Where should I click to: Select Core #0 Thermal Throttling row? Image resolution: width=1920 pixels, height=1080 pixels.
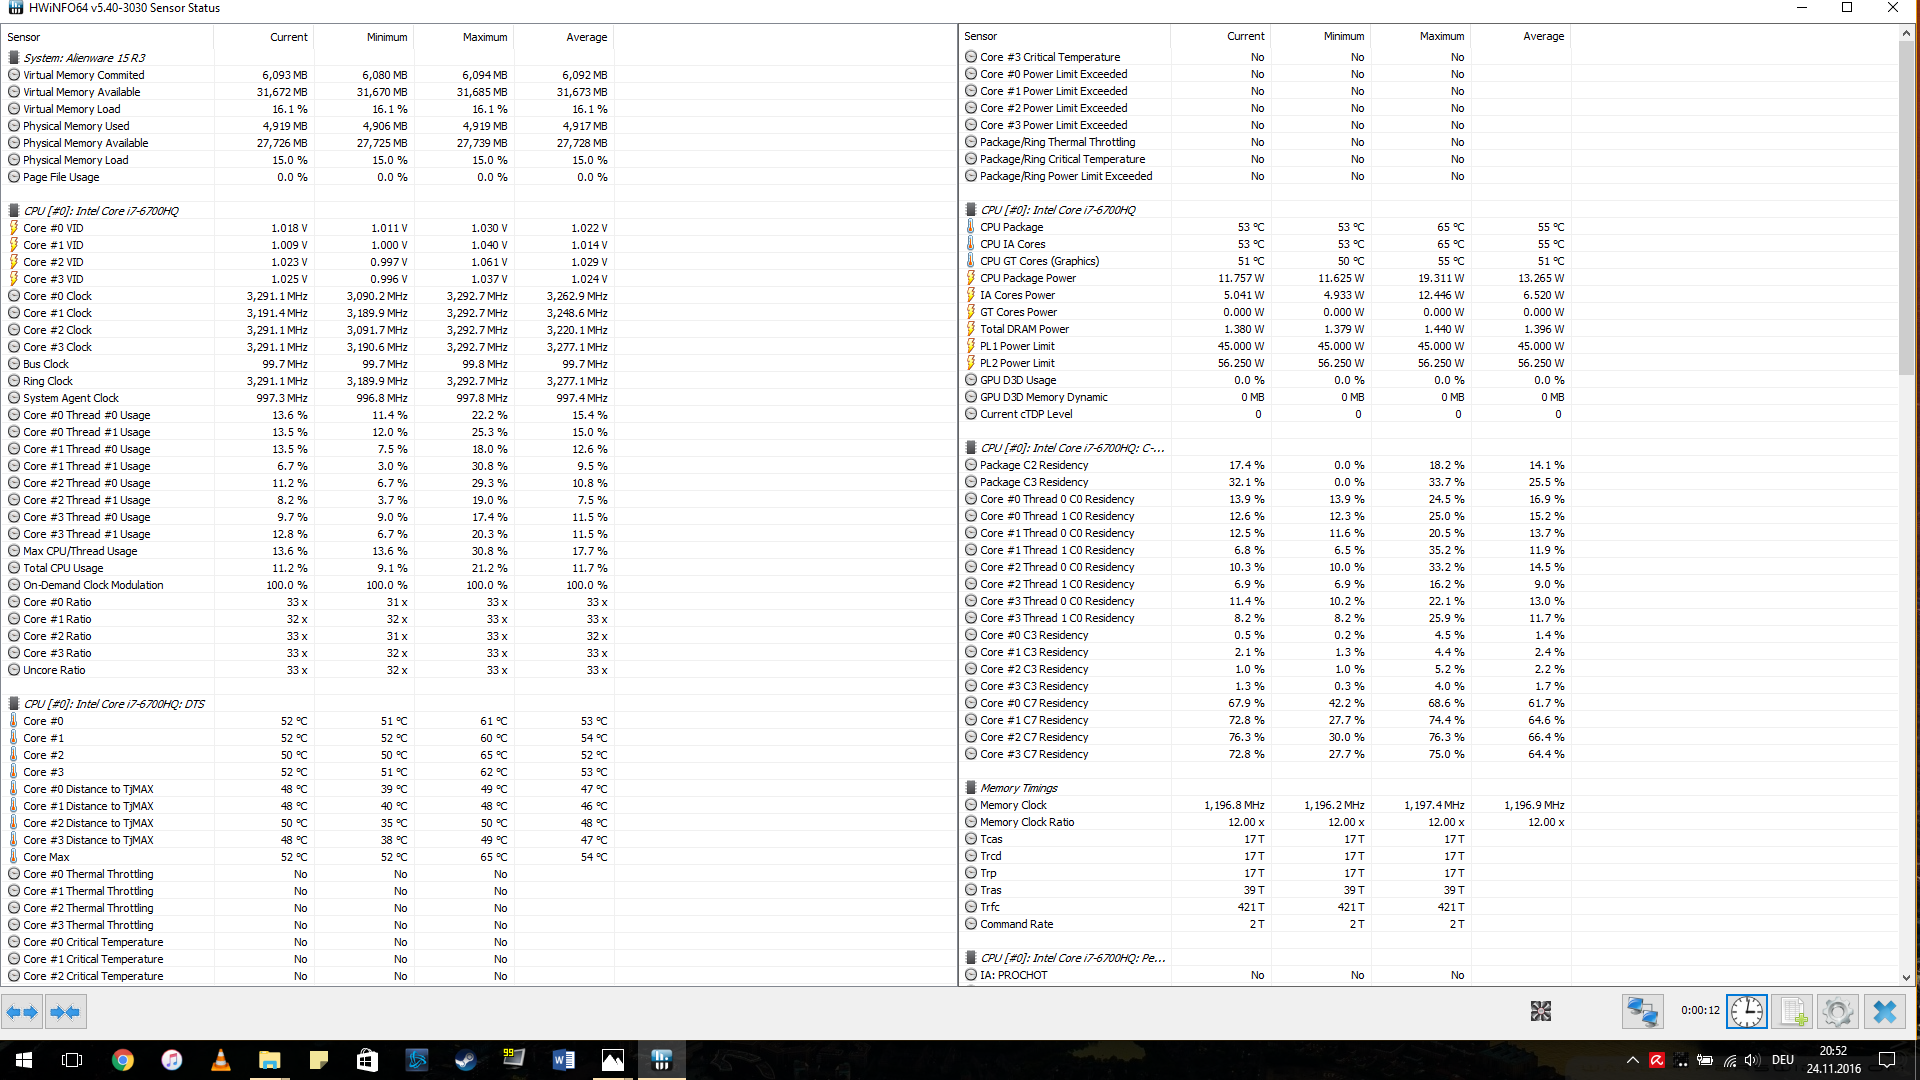point(88,874)
